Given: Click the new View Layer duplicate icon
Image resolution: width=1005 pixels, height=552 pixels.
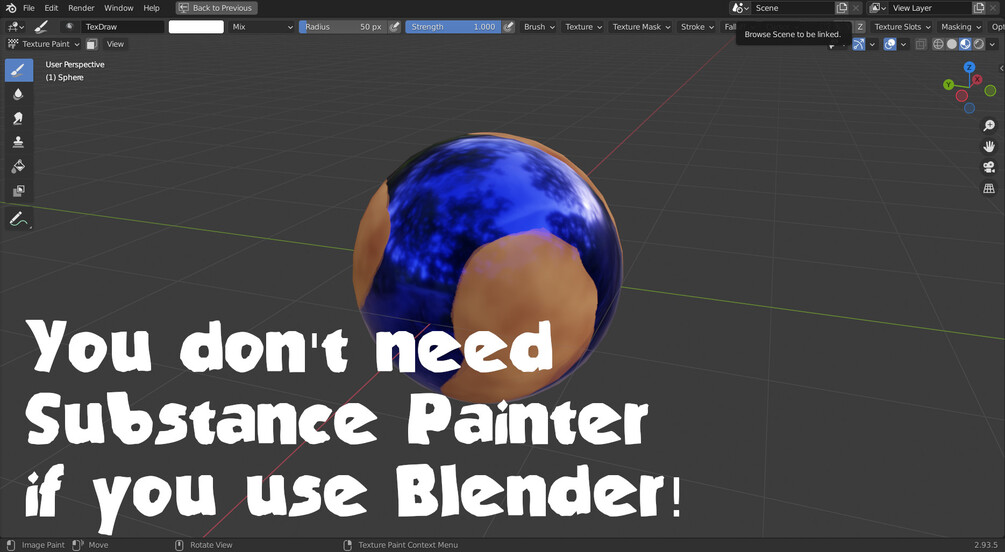Looking at the screenshot, I should pyautogui.click(x=979, y=8).
